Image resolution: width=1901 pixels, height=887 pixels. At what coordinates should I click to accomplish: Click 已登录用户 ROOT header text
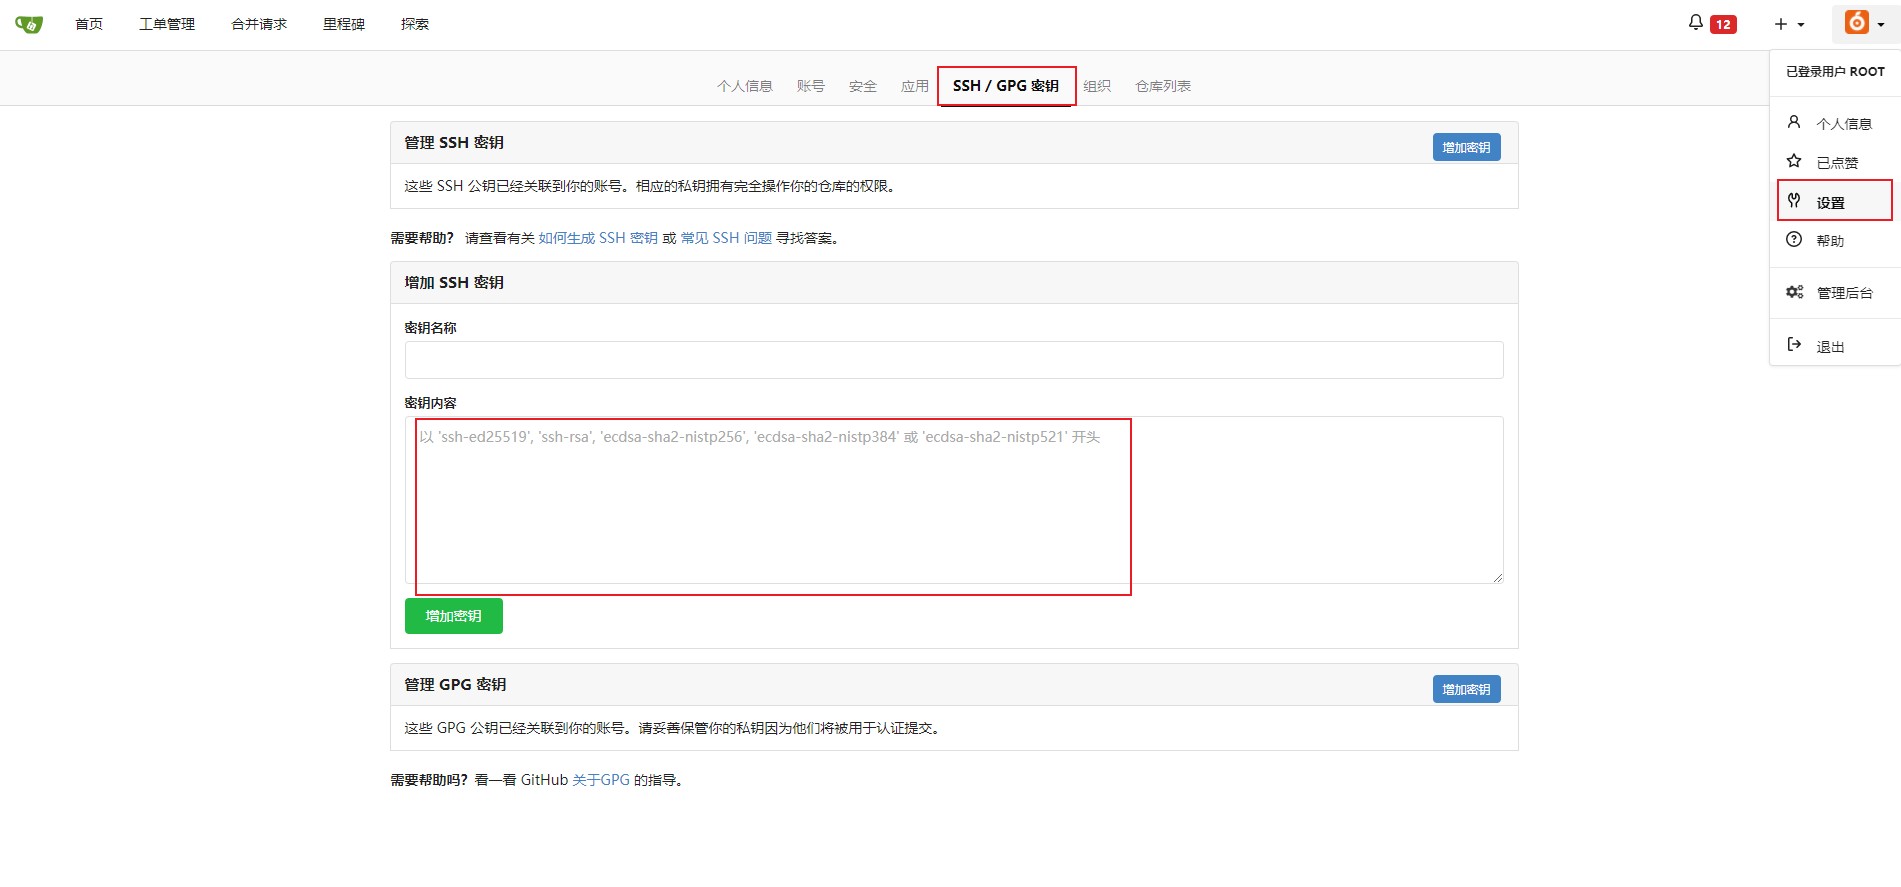[1835, 72]
